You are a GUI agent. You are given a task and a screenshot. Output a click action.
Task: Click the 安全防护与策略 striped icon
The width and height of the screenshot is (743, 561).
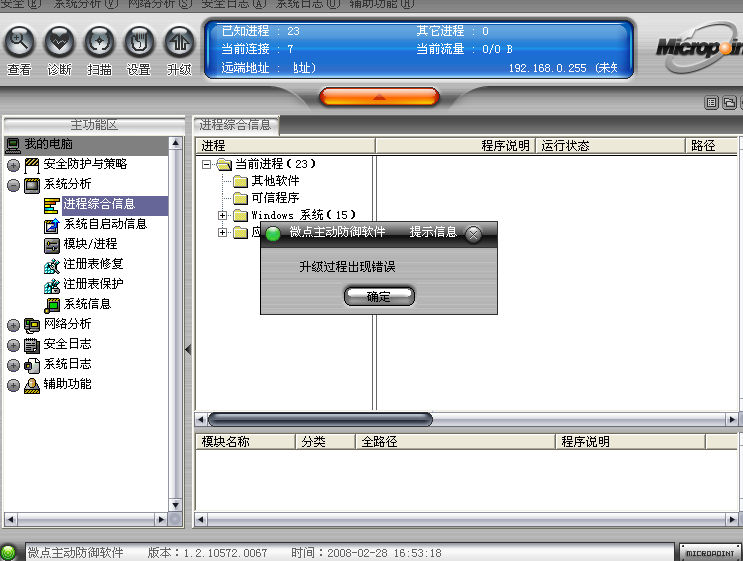click(x=32, y=165)
